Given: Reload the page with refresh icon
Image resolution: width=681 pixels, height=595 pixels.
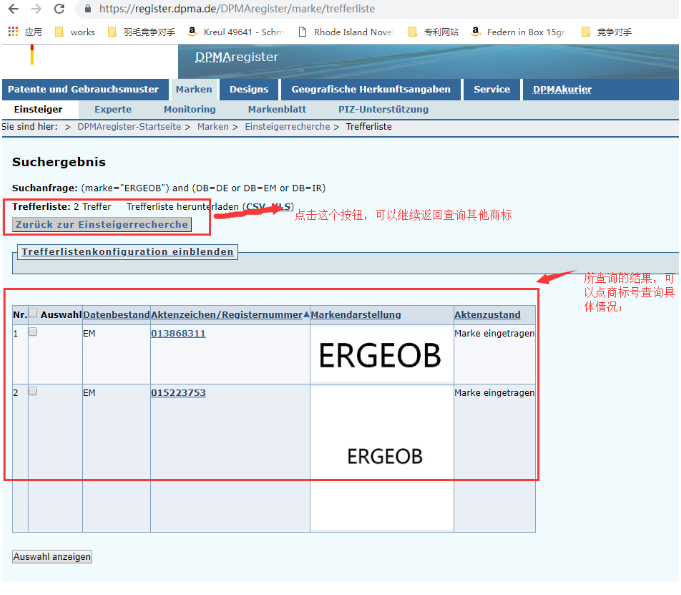Looking at the screenshot, I should pos(59,9).
